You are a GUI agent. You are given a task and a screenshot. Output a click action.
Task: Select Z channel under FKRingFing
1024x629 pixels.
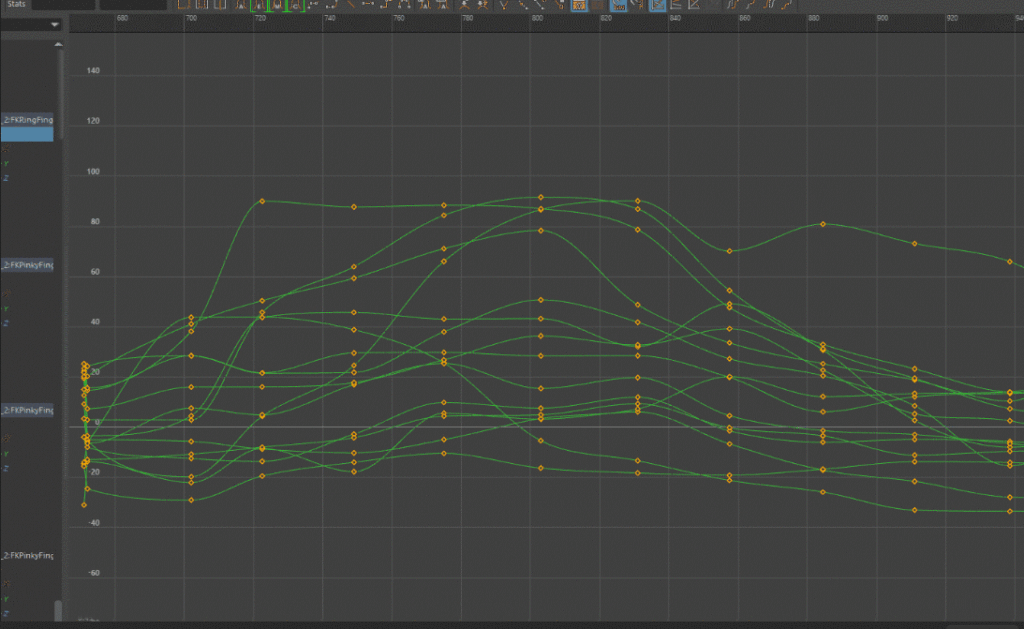coord(6,178)
